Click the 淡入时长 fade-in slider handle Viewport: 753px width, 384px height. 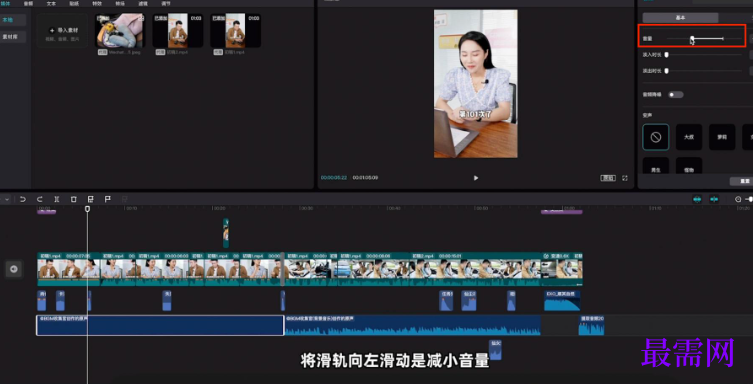point(667,55)
